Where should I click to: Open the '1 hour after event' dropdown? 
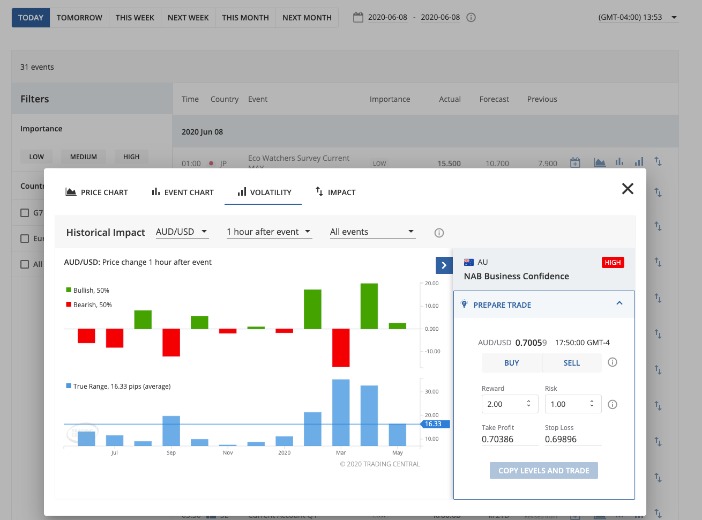pyautogui.click(x=269, y=232)
